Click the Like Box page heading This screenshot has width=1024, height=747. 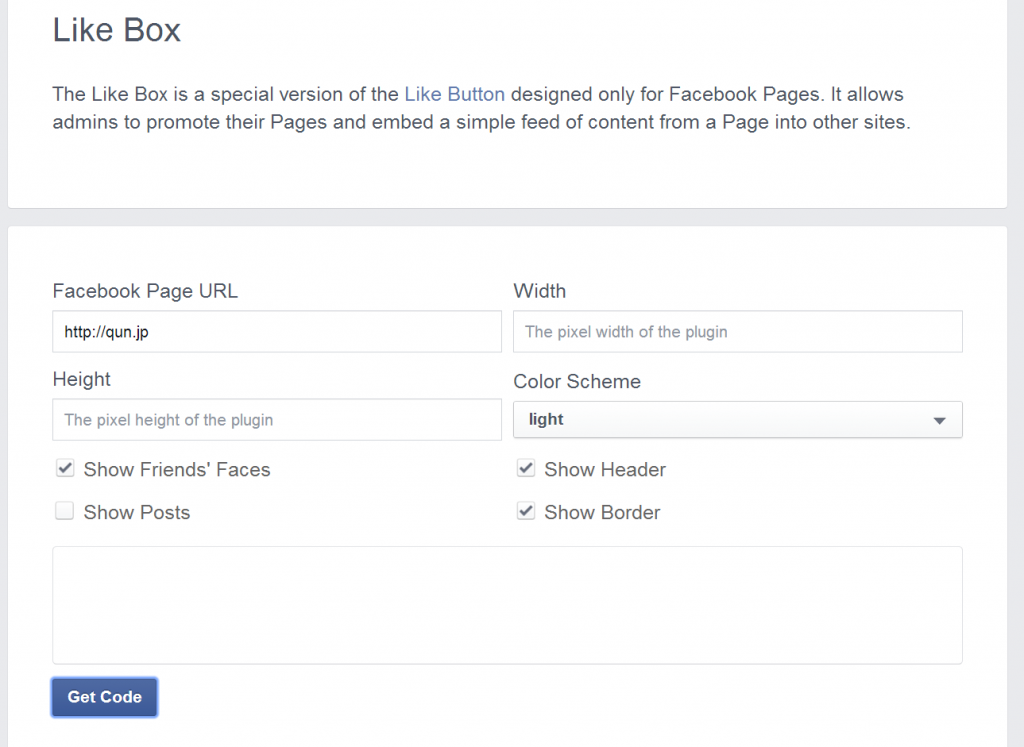point(117,30)
